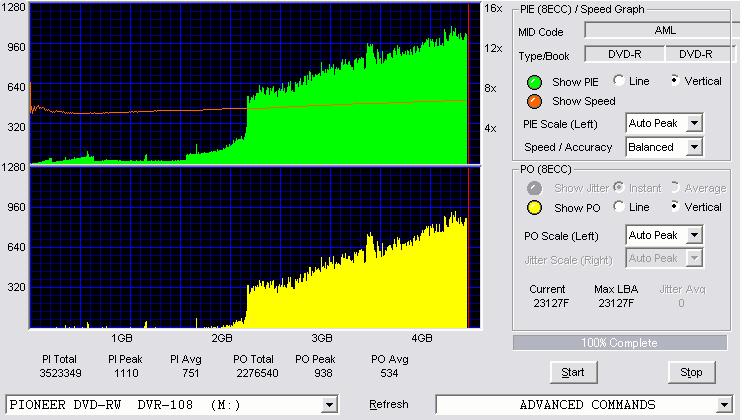Click the Jitter Avg label

click(682, 289)
